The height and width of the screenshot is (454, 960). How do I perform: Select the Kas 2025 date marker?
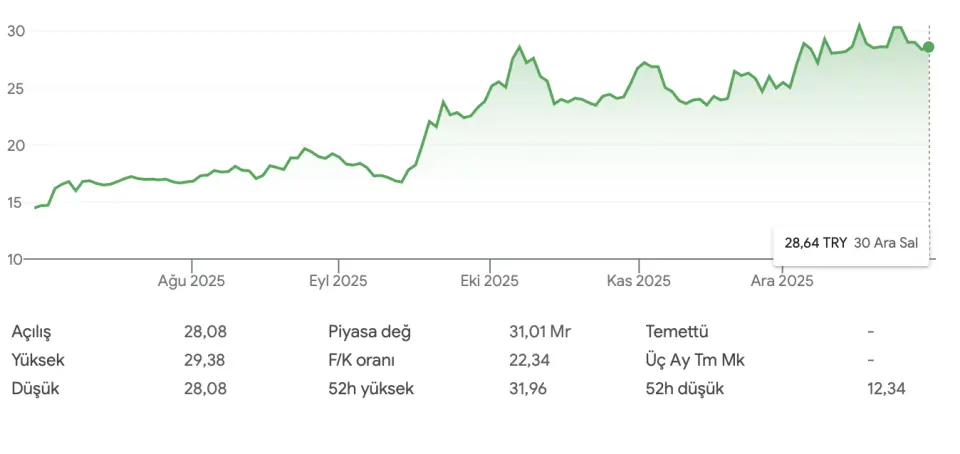pyautogui.click(x=639, y=281)
